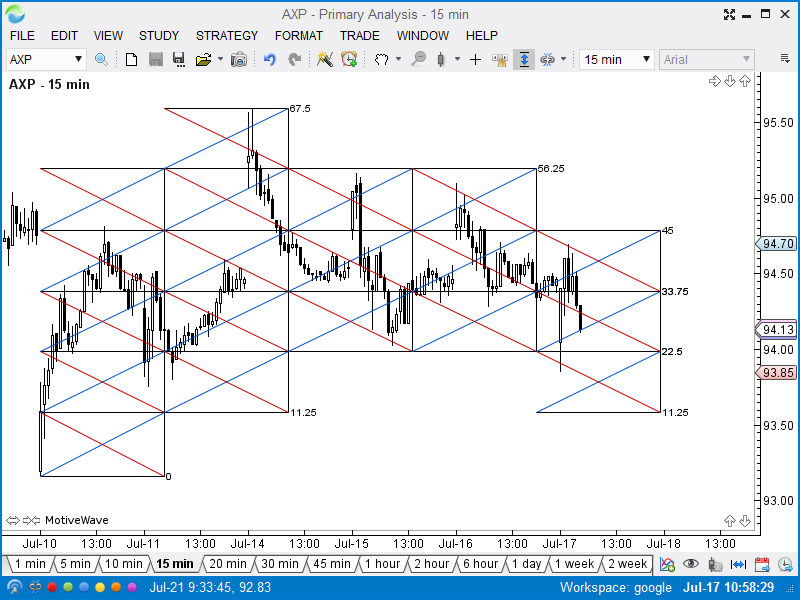Click the add study chart icon beside tabs

coord(667,564)
